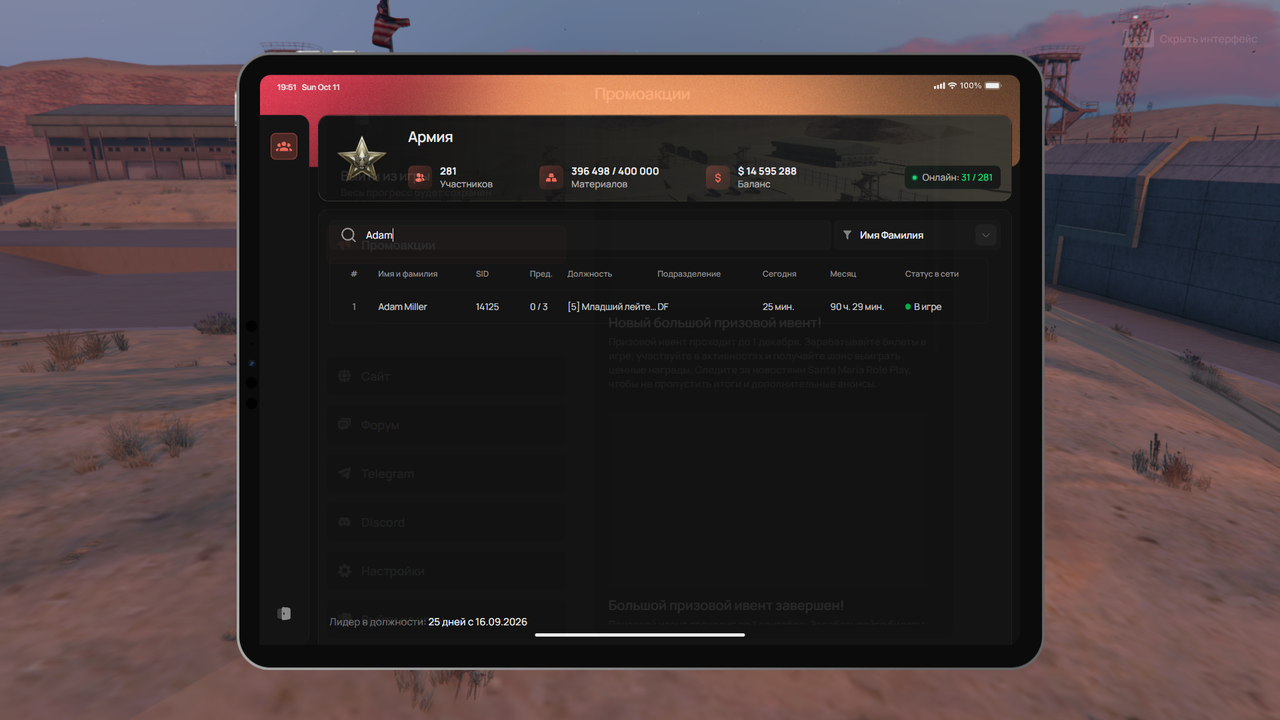Click the "Армия" faction title
Viewport: 1280px width, 720px height.
tap(430, 137)
